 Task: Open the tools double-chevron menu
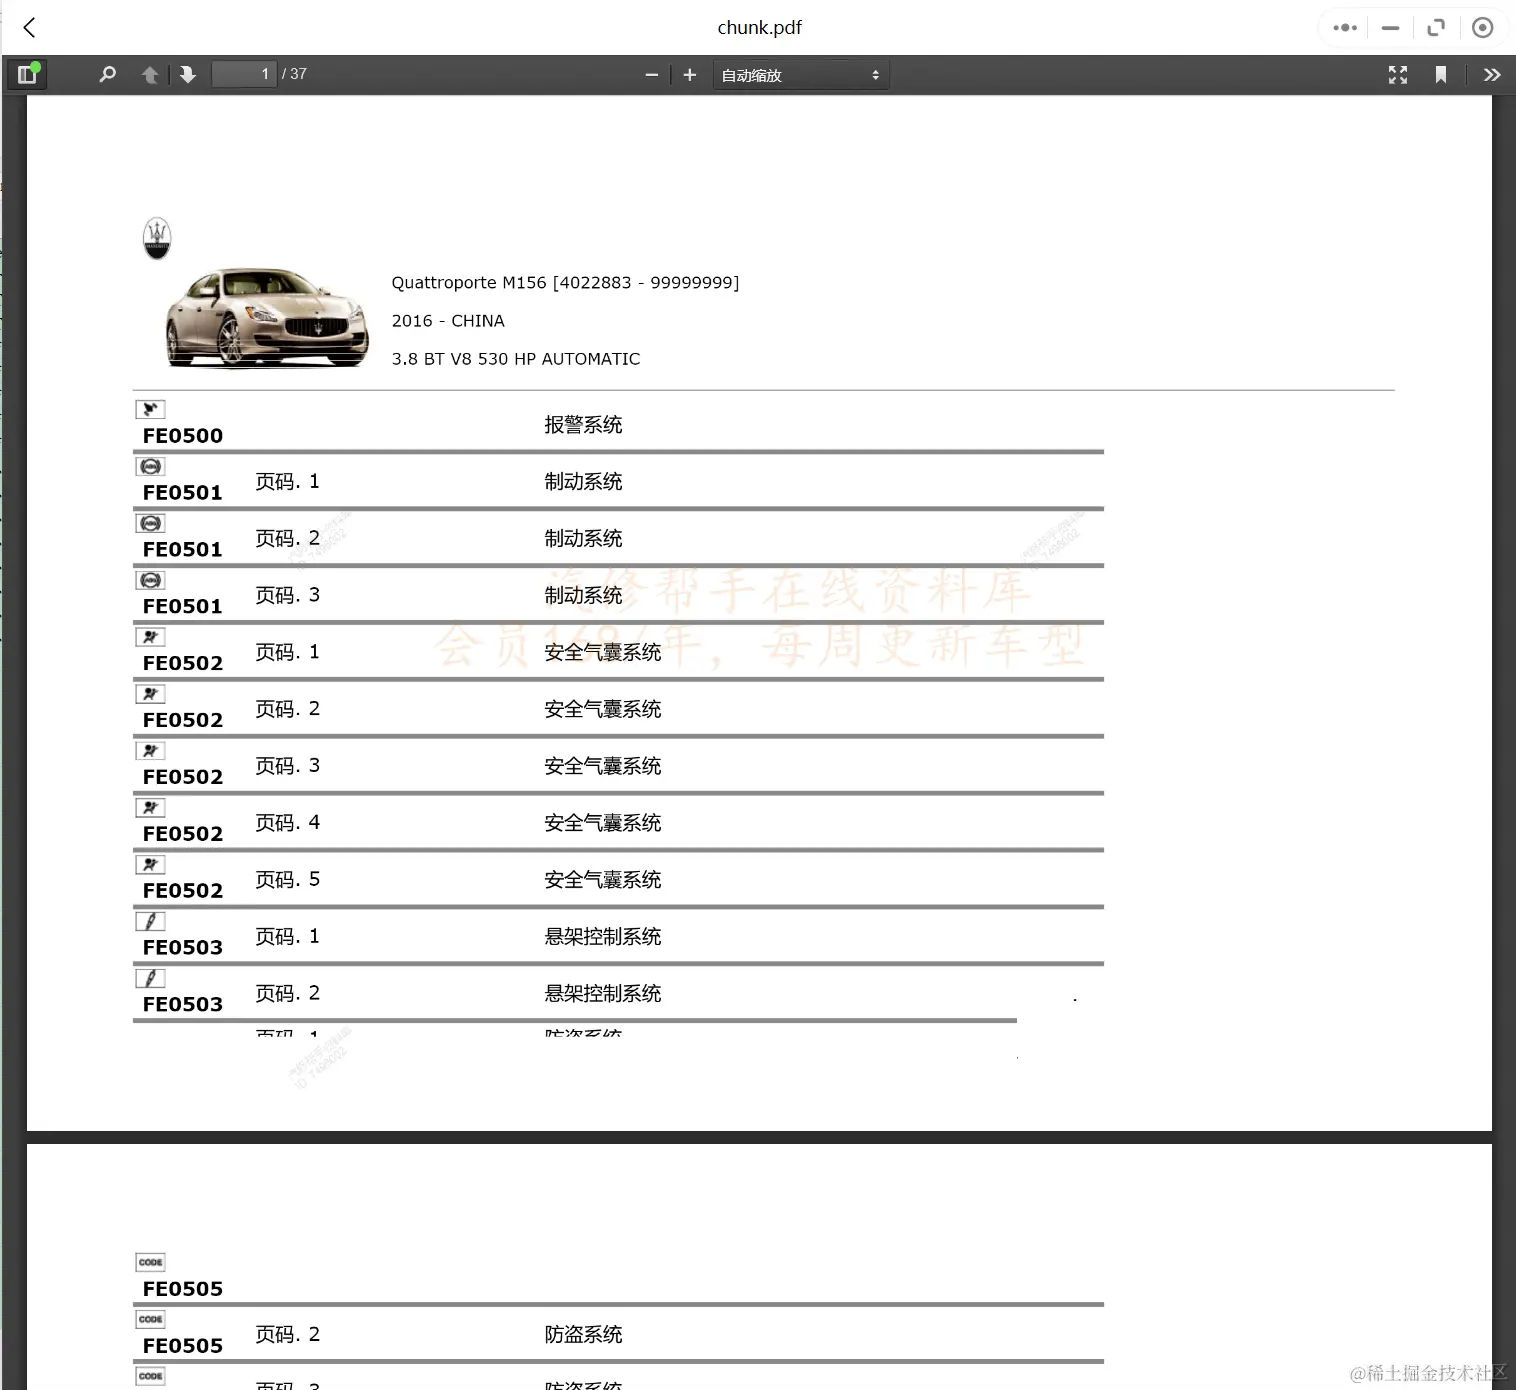tap(1492, 75)
